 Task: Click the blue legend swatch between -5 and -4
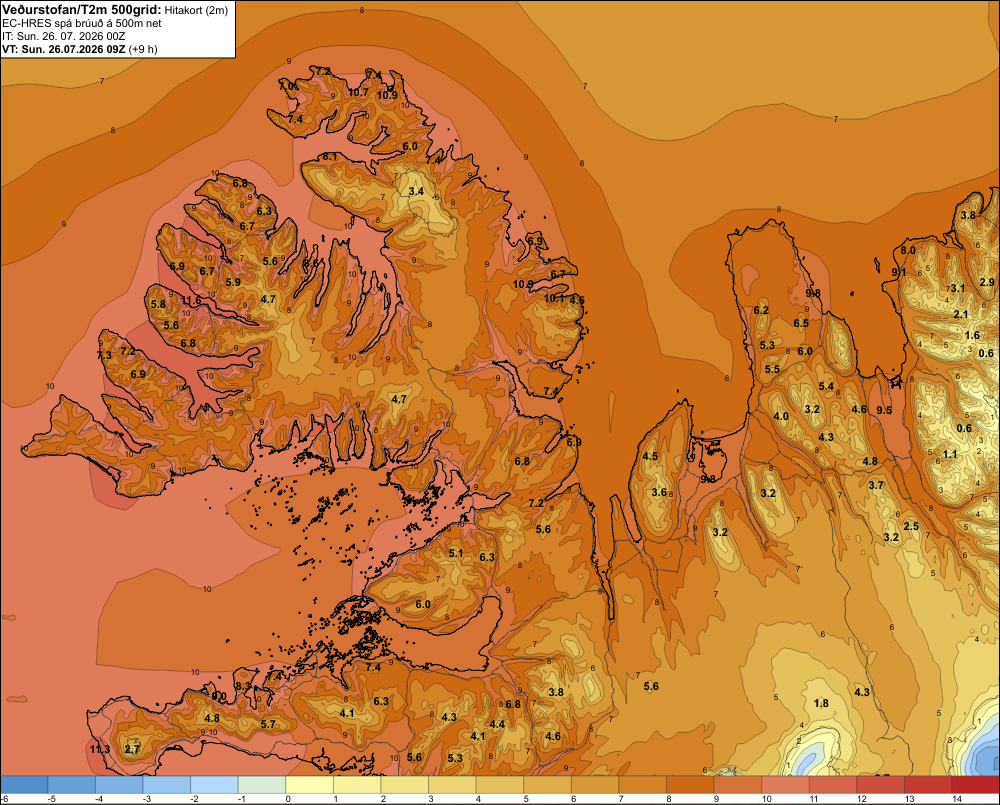pyautogui.click(x=71, y=785)
